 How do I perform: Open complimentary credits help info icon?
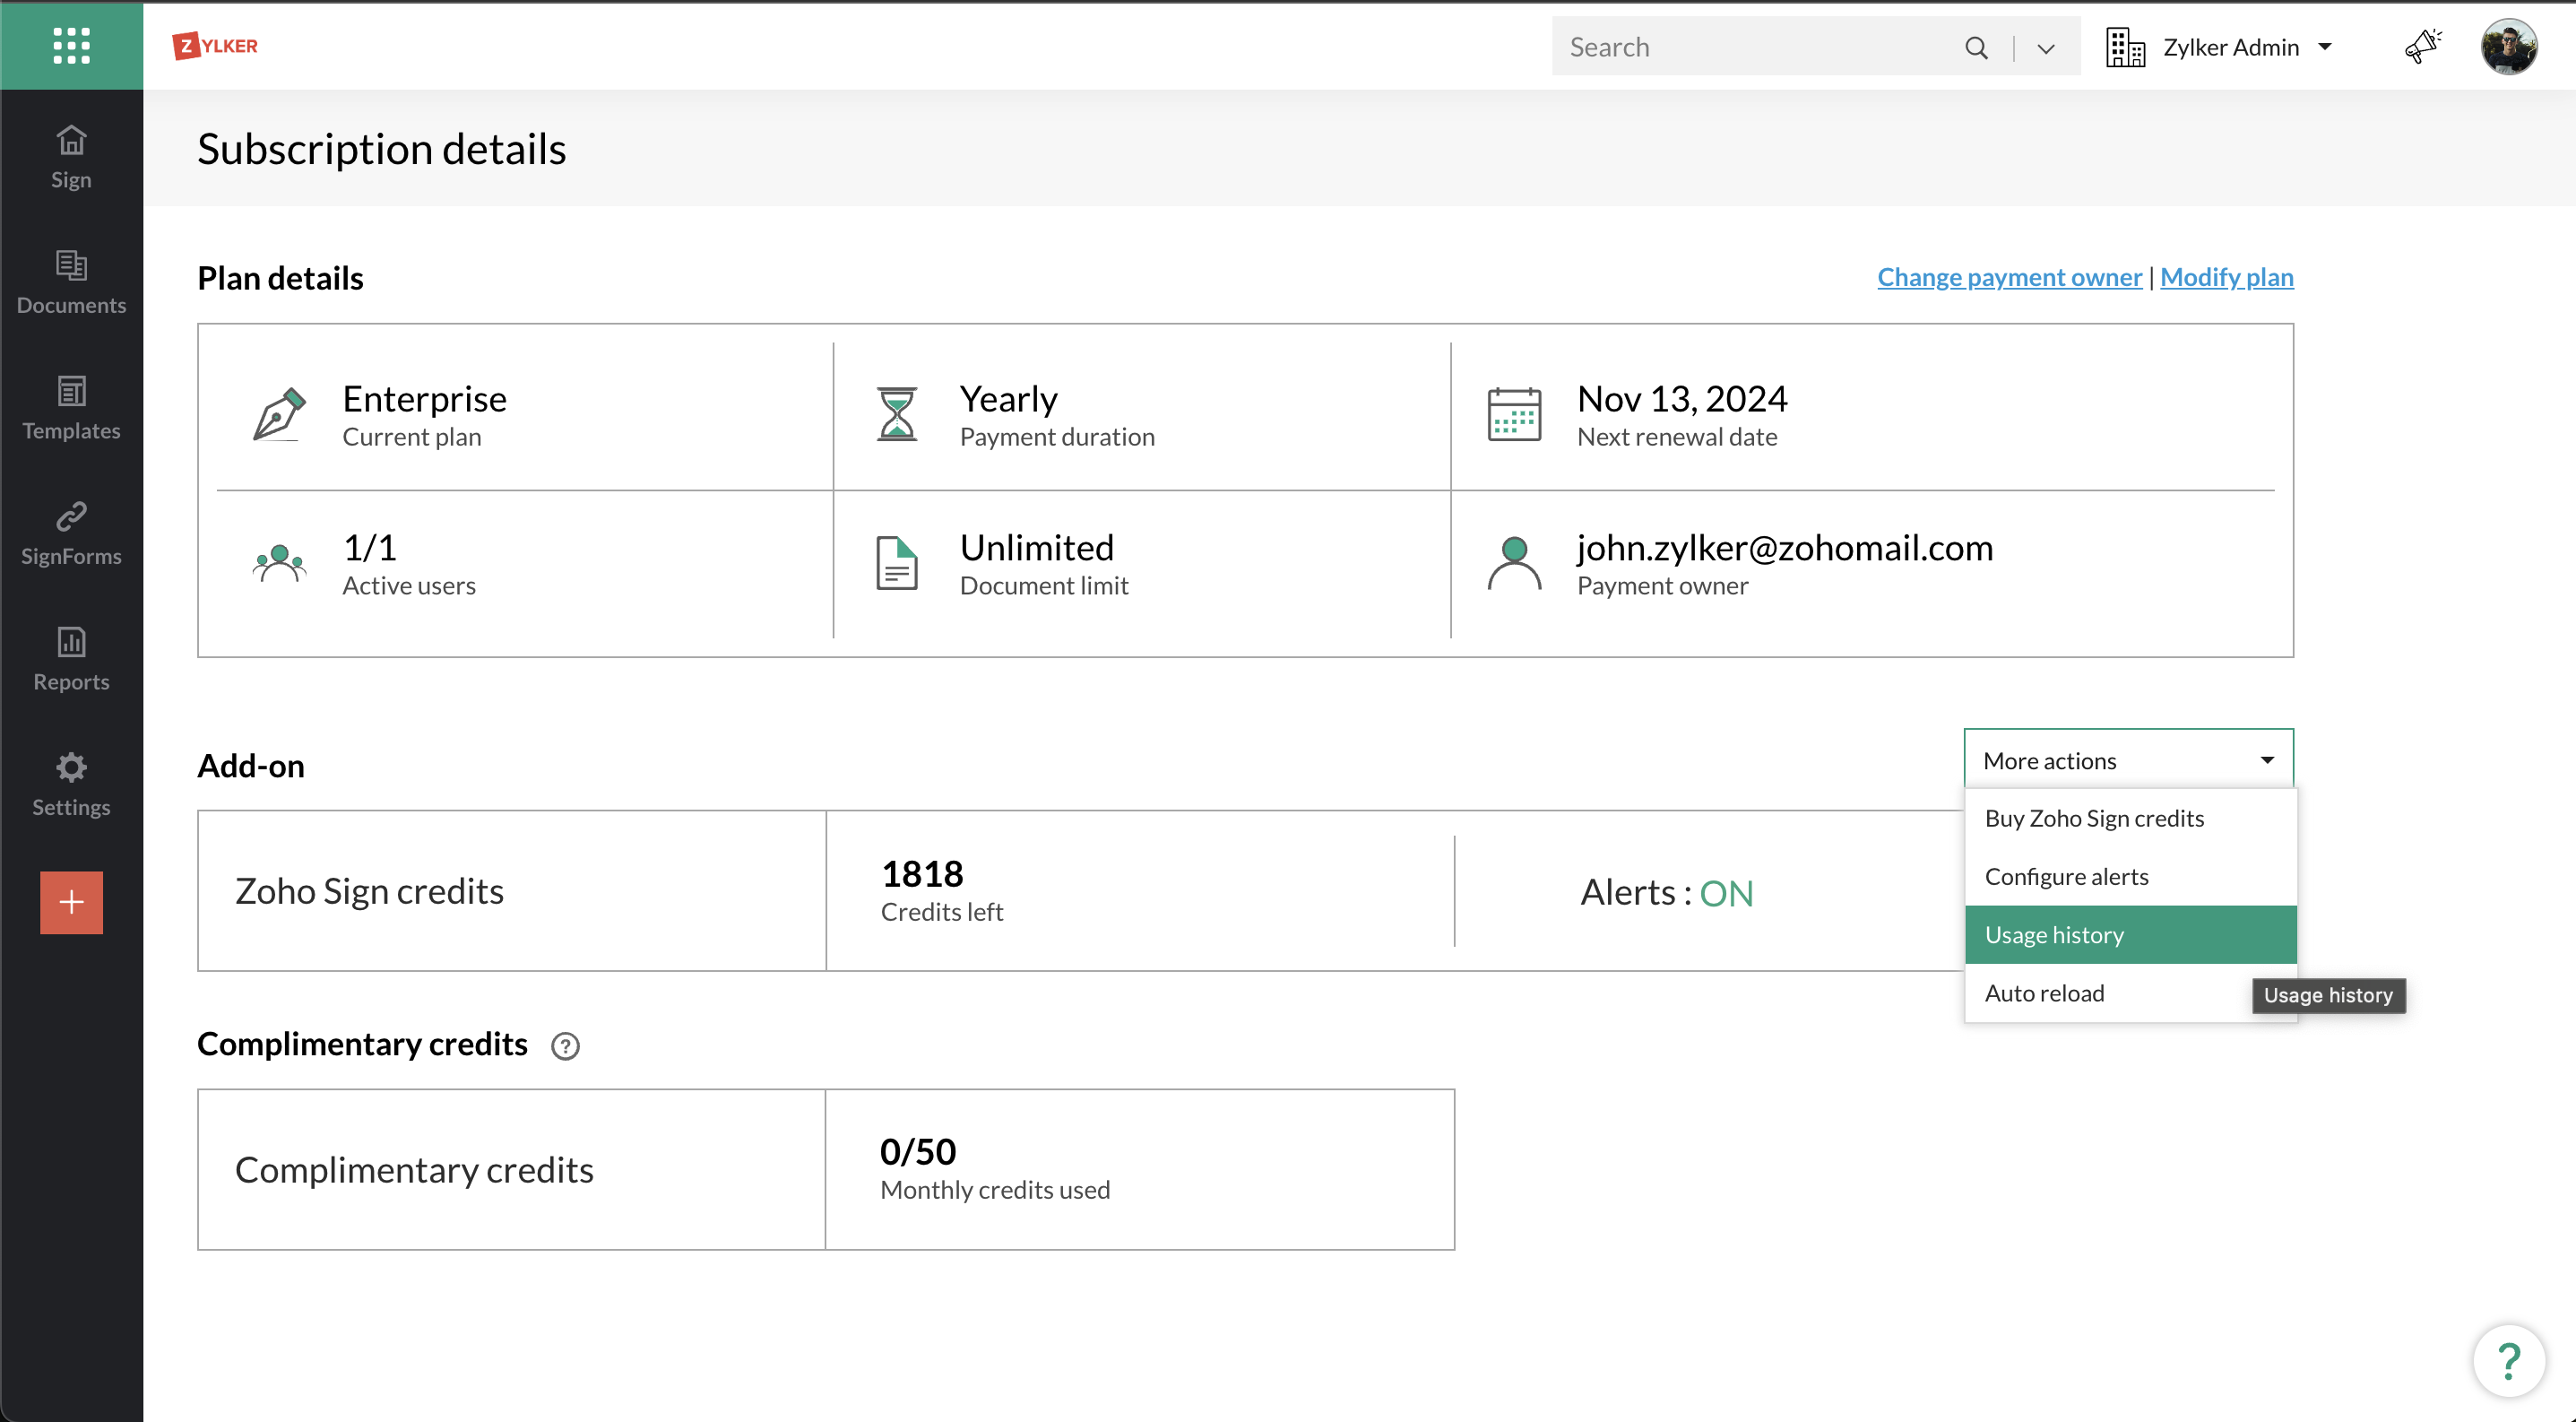(x=565, y=1046)
